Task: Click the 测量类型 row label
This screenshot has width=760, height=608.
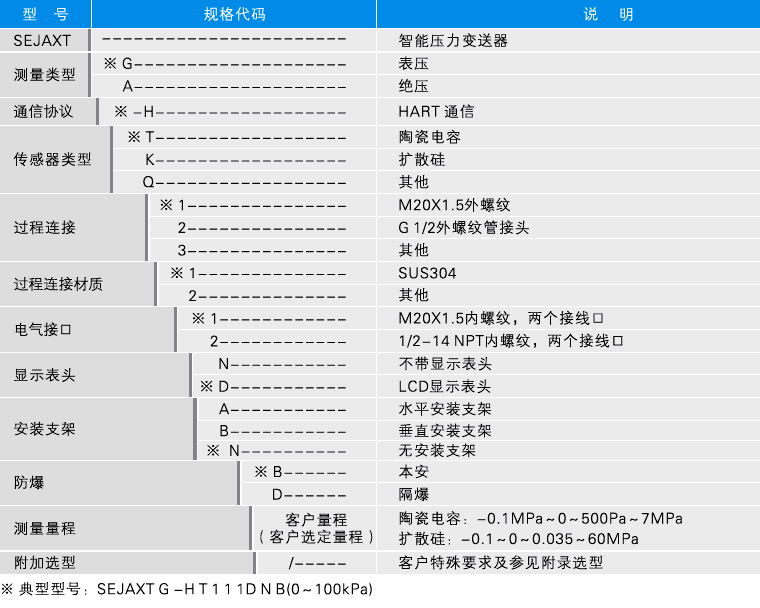Action: pyautogui.click(x=44, y=75)
